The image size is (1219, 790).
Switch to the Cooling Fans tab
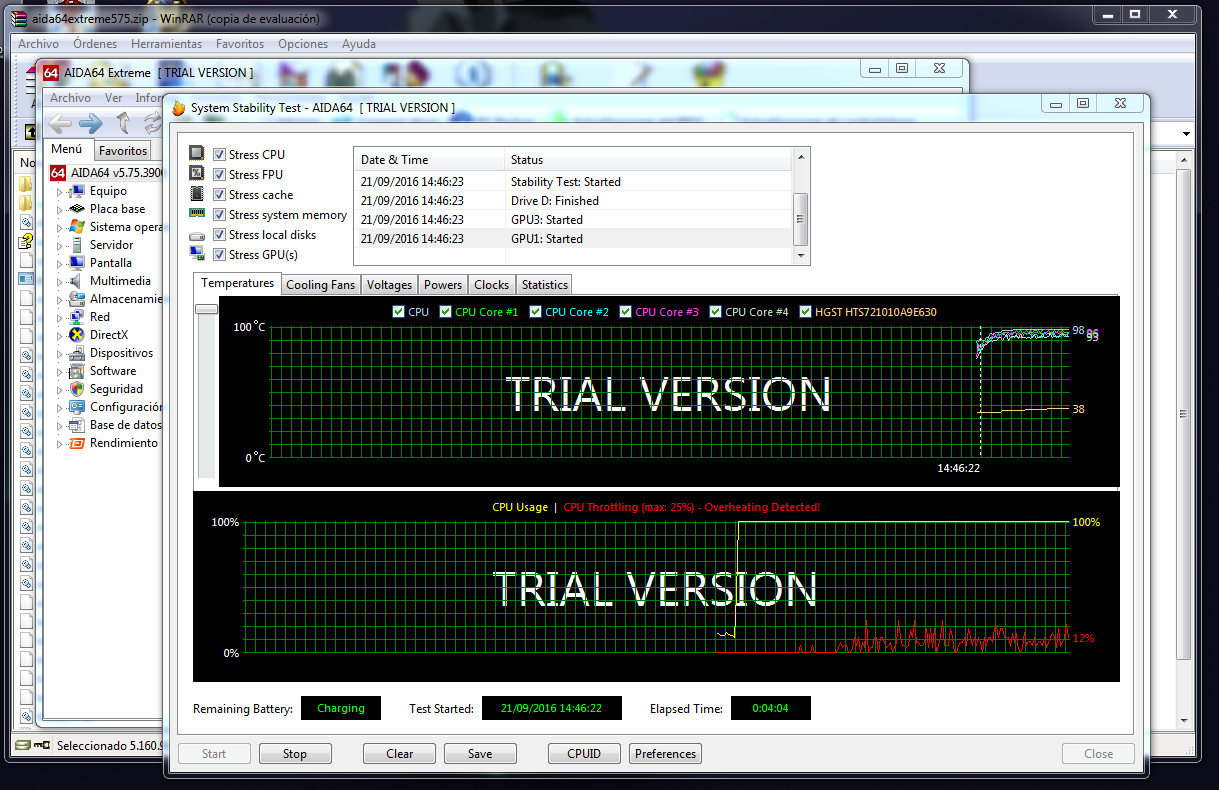[320, 285]
